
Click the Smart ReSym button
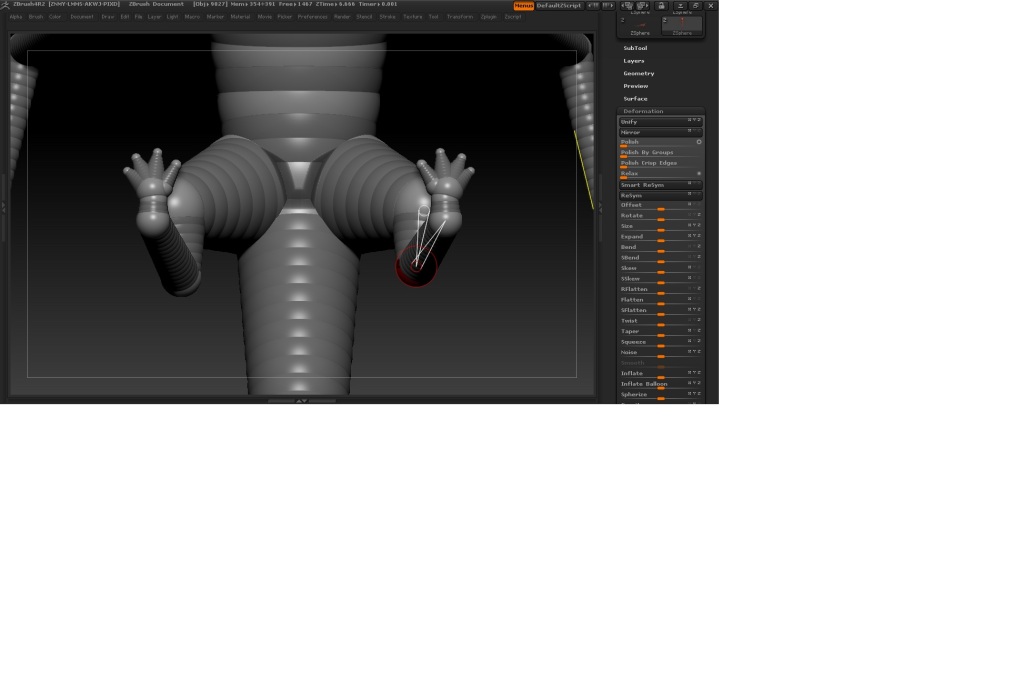(660, 185)
